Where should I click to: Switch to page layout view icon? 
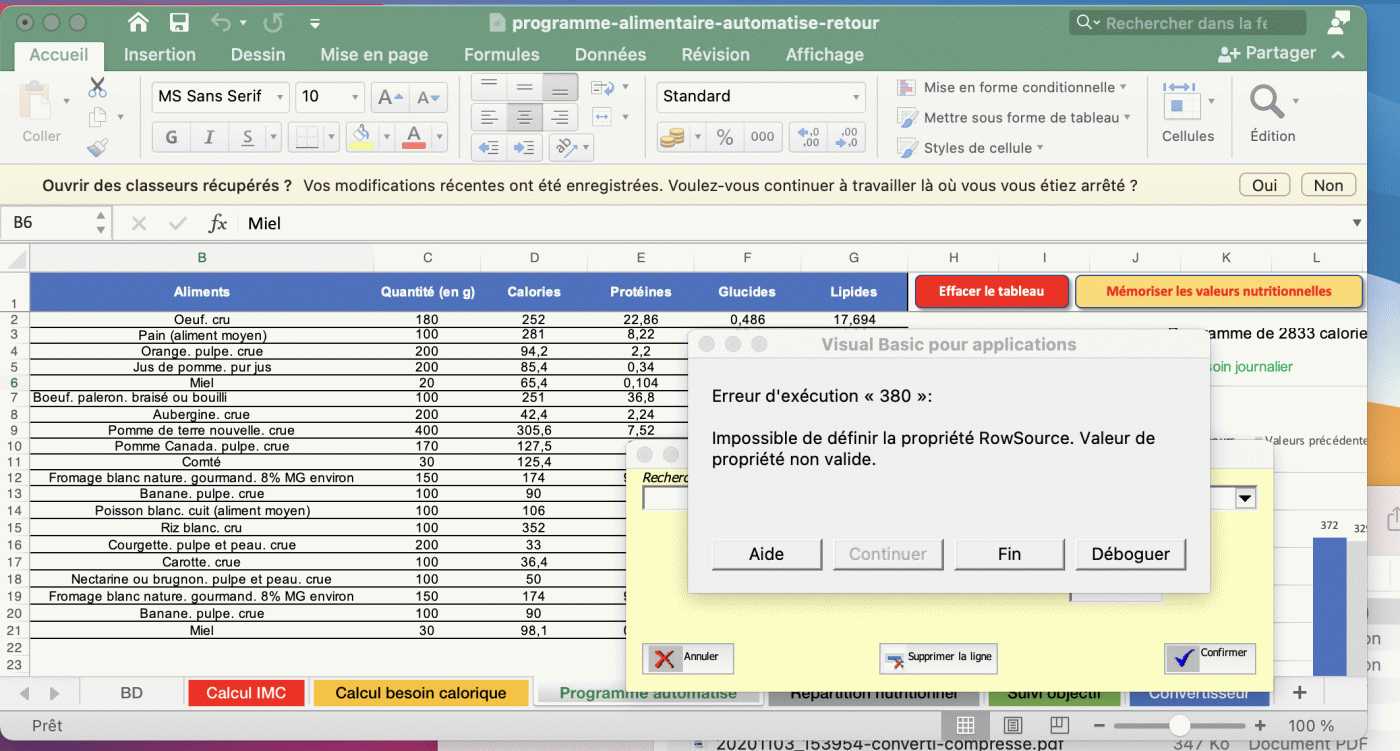click(x=1012, y=726)
